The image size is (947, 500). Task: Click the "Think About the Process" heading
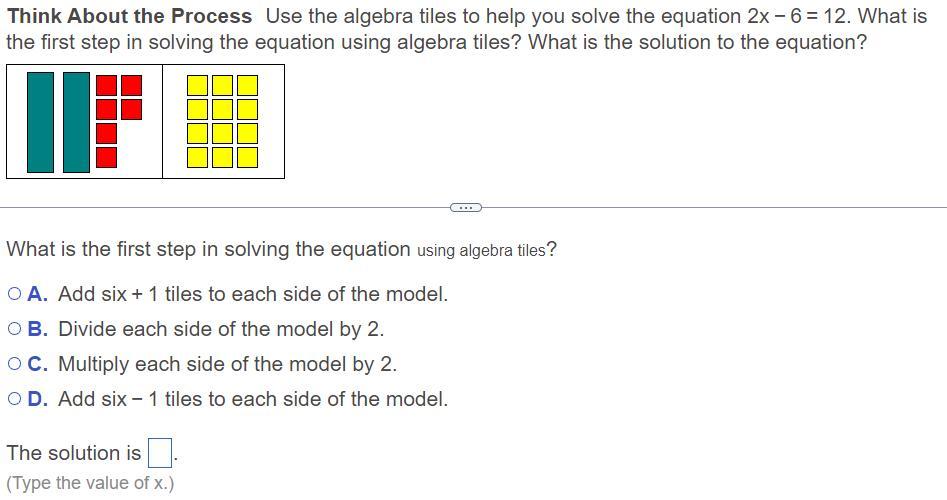point(130,16)
